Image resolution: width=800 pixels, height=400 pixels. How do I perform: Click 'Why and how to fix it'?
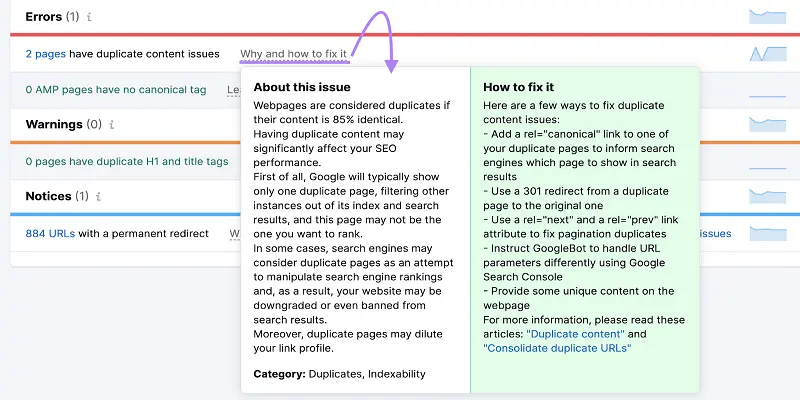(x=293, y=53)
